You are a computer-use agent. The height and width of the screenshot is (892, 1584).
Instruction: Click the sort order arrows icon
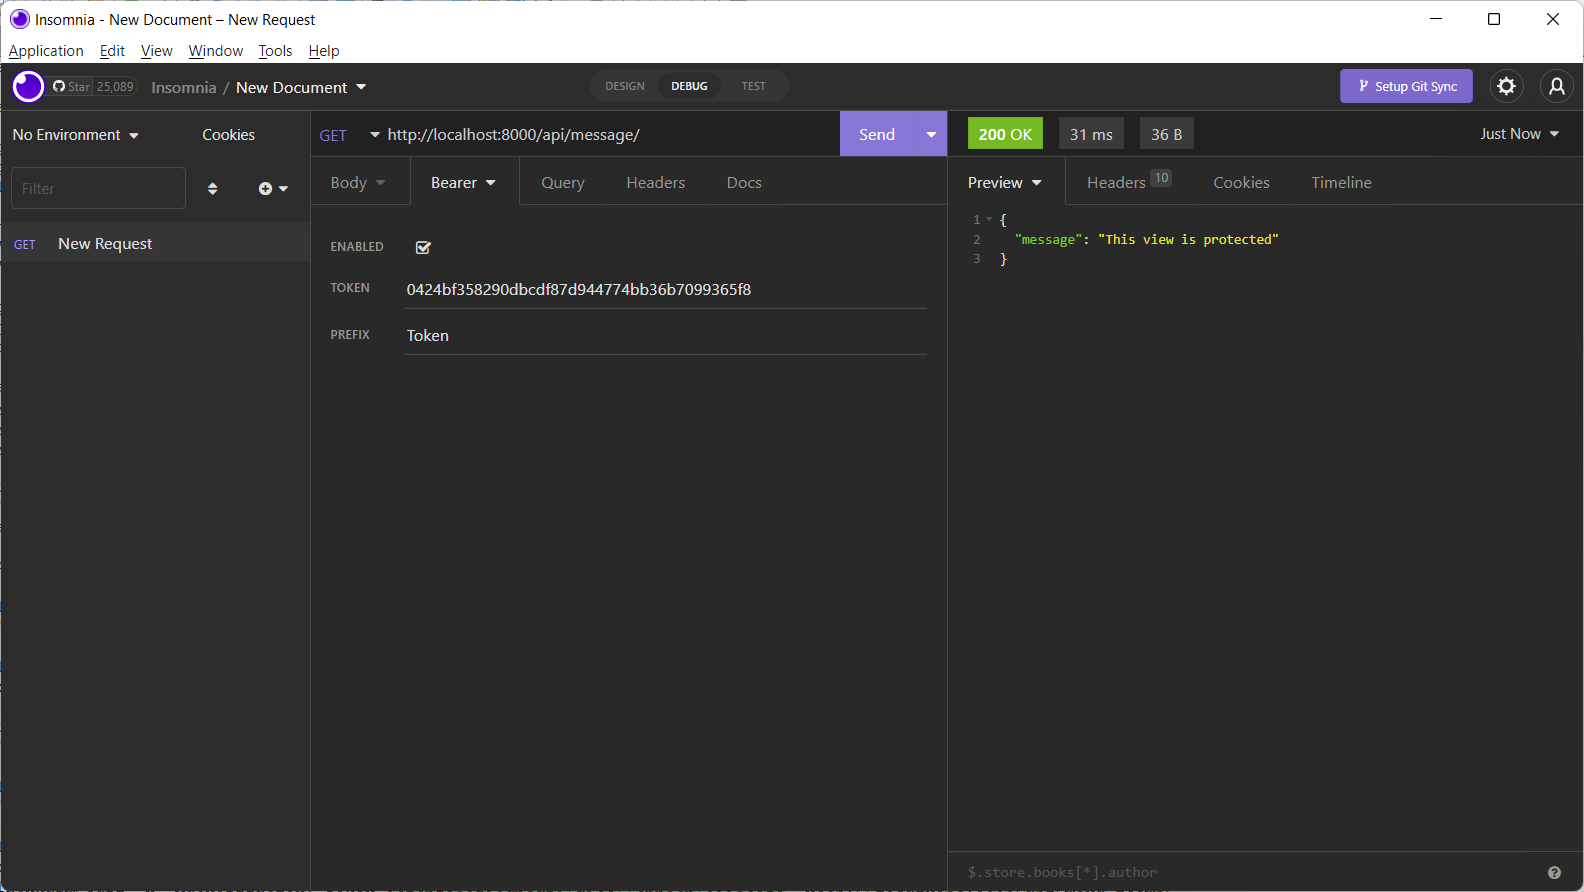pos(212,189)
